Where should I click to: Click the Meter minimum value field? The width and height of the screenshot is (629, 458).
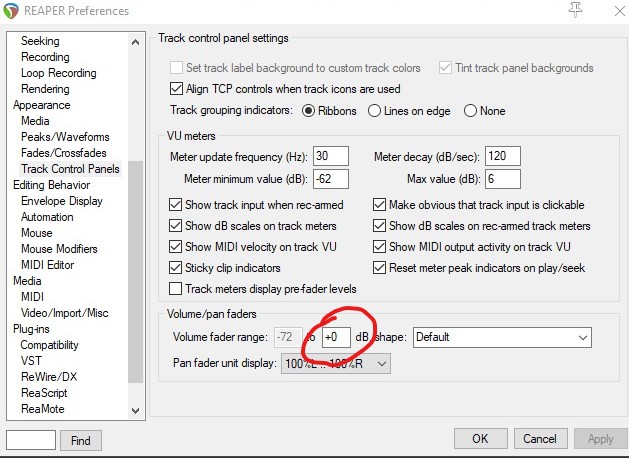pyautogui.click(x=331, y=179)
